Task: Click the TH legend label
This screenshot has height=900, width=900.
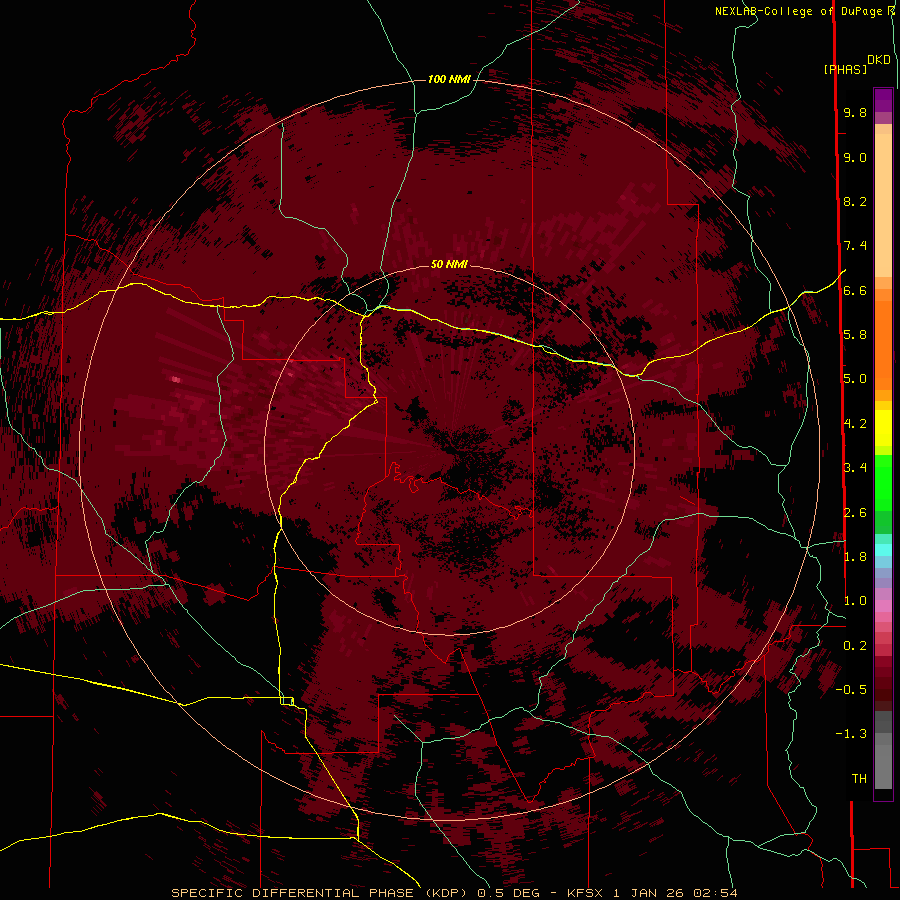Action: click(859, 779)
